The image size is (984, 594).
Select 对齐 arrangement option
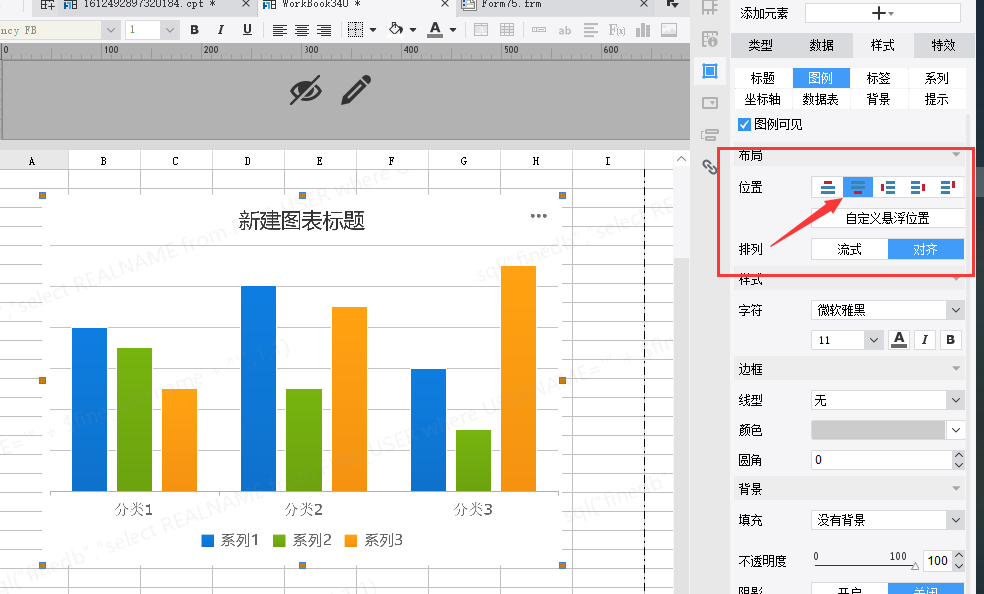pyautogui.click(x=926, y=249)
